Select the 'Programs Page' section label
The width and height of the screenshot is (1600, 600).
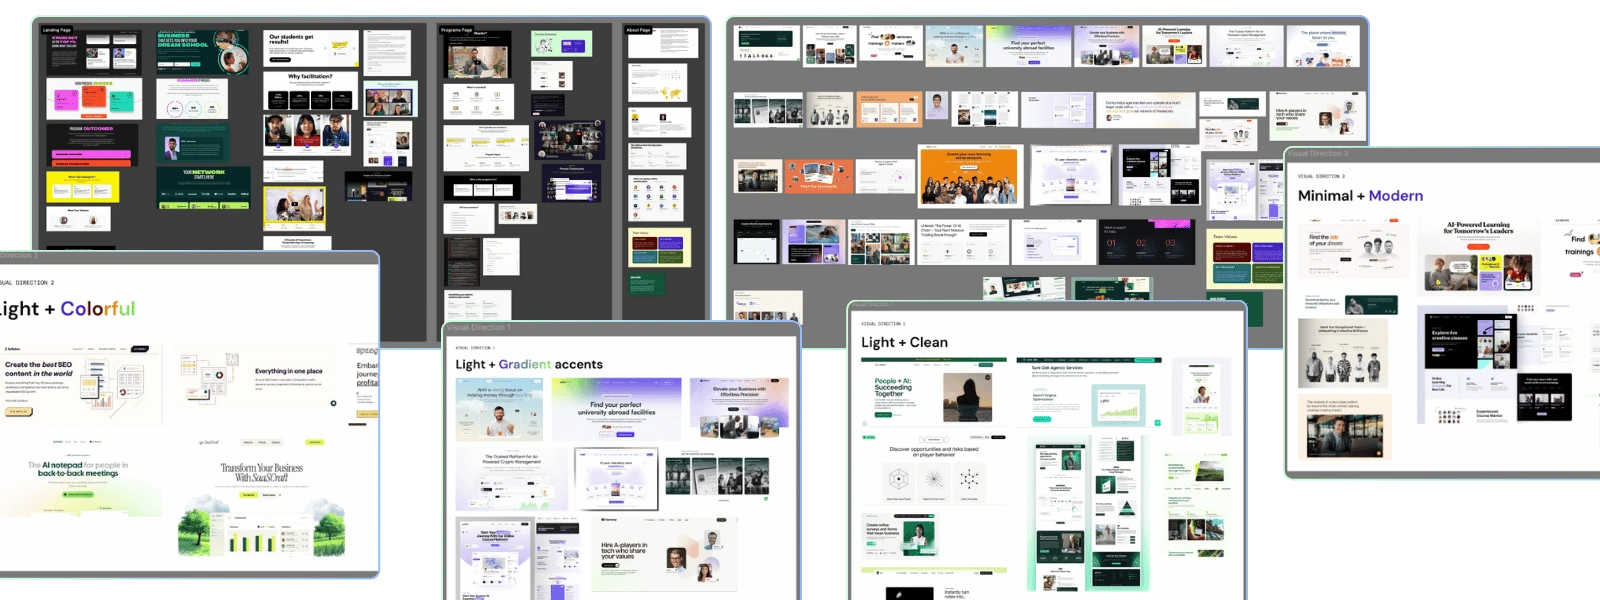coord(457,30)
